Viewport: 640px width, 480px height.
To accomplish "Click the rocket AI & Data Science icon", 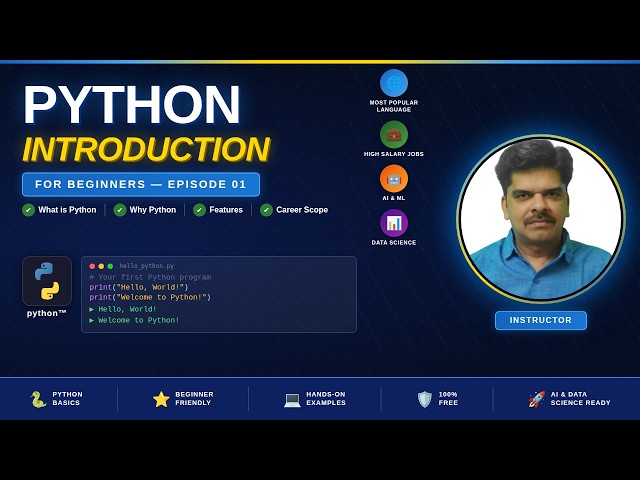I will pyautogui.click(x=537, y=399).
